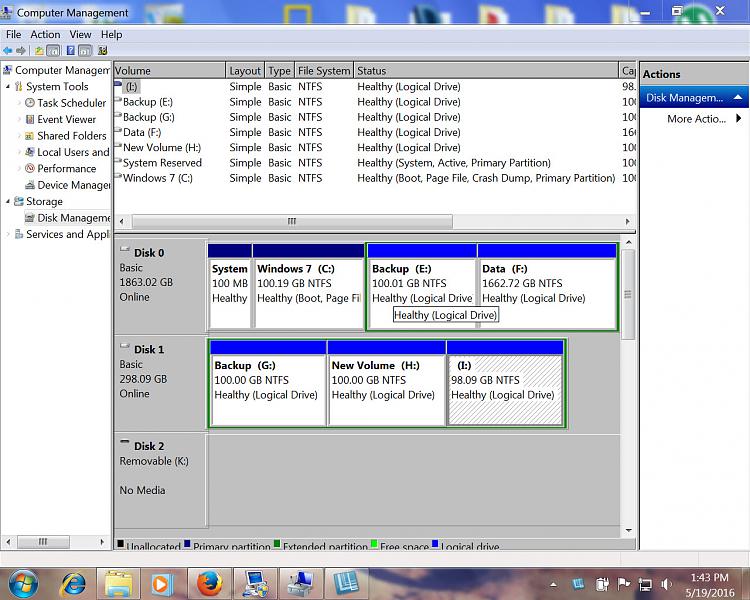Click the Computer Management root node
The image size is (750, 600).
pos(62,70)
